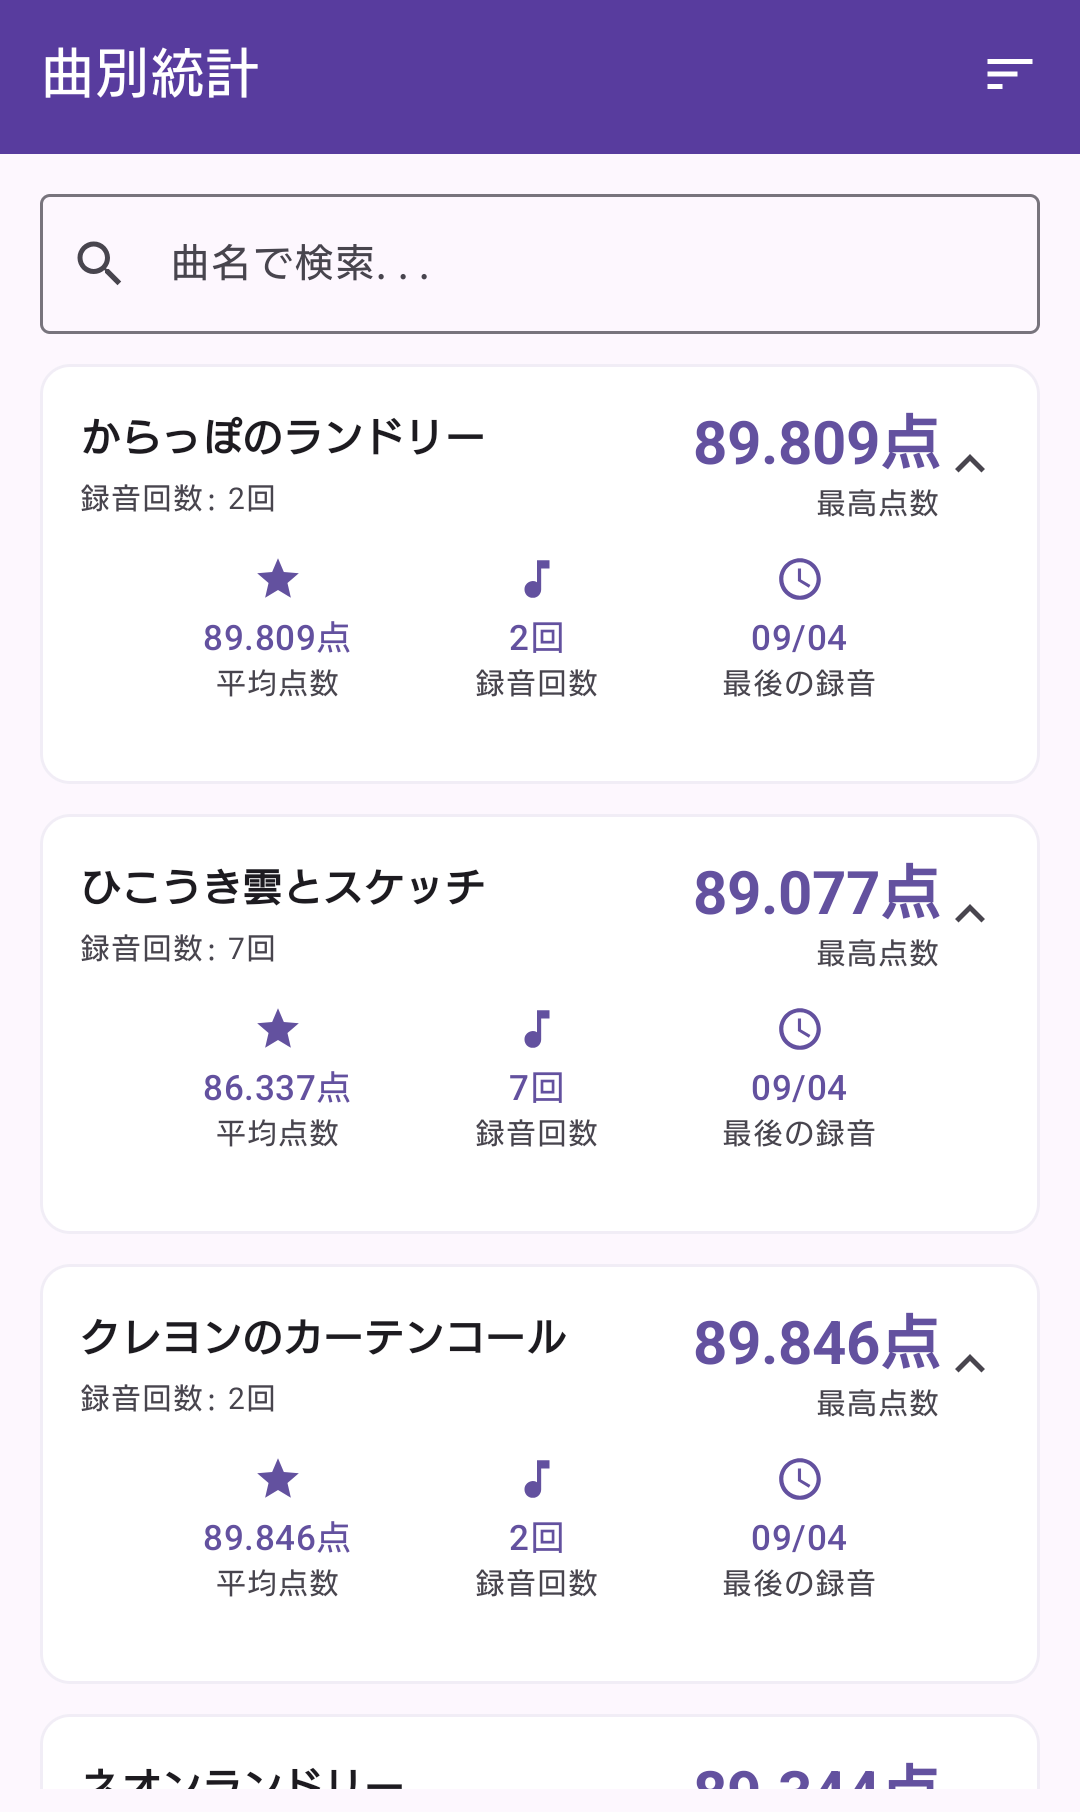This screenshot has height=1812, width=1080.
Task: Select the からっぽのランドリー song title
Action: pos(283,437)
